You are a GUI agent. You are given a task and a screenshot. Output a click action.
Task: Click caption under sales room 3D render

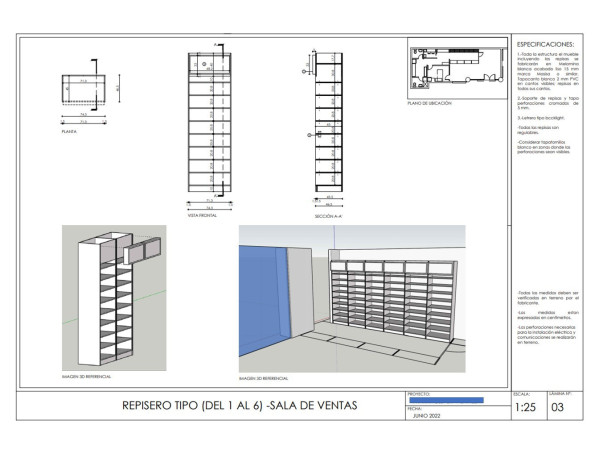264,379
